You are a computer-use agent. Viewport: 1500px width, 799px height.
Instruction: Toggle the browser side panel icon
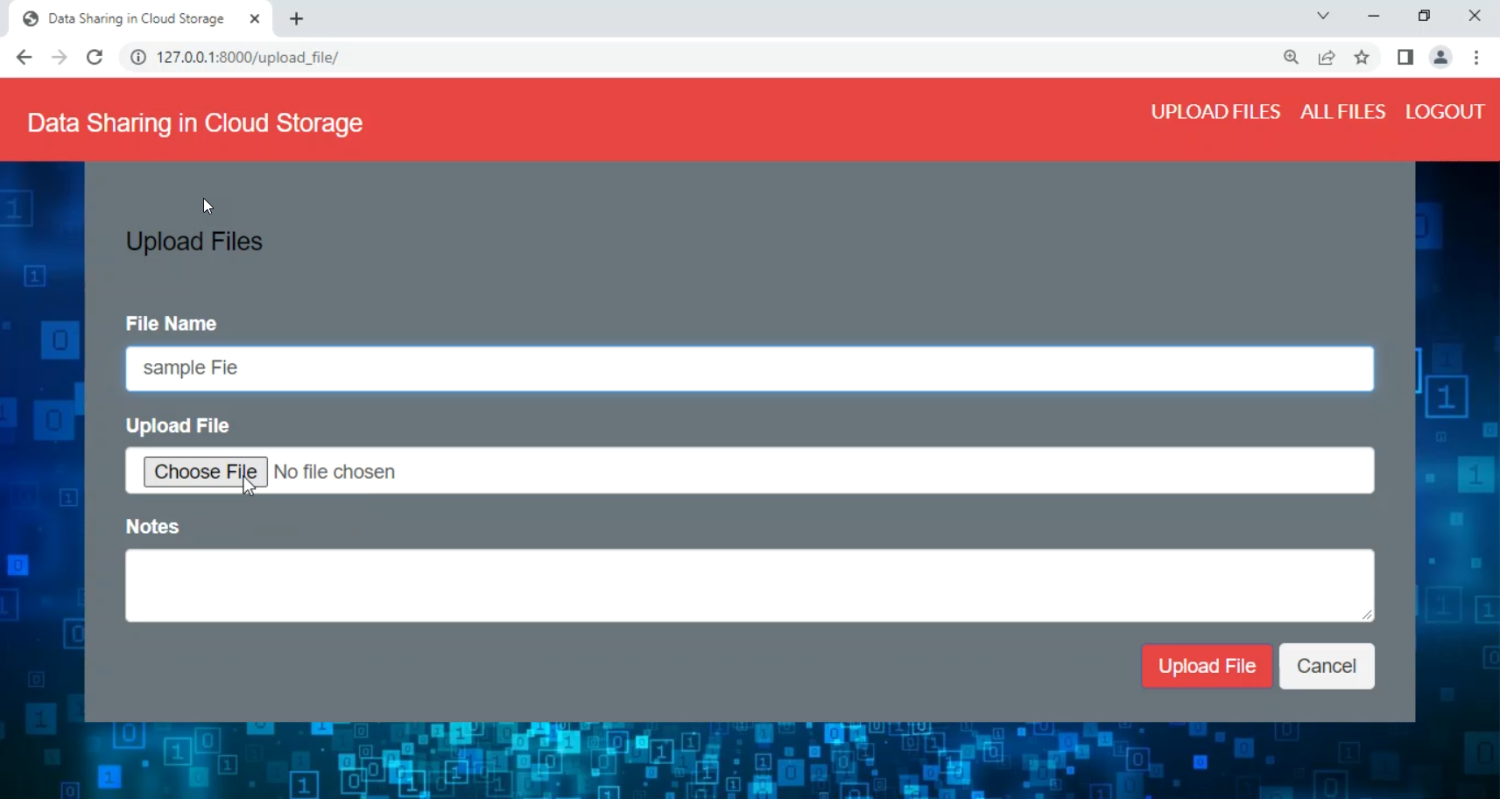1405,57
